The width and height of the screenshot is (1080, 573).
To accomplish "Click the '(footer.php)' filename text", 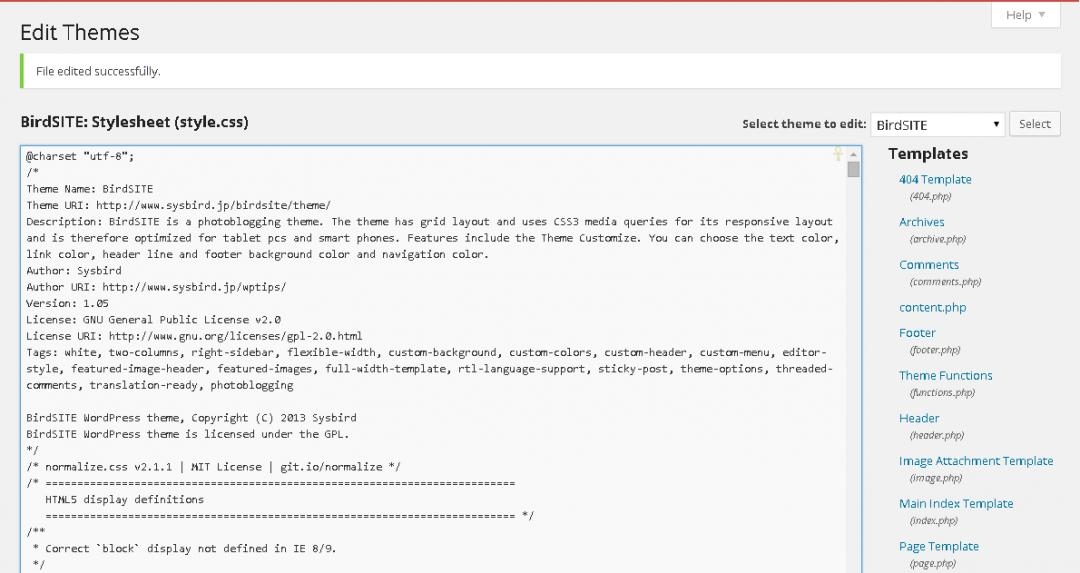I will 935,350.
